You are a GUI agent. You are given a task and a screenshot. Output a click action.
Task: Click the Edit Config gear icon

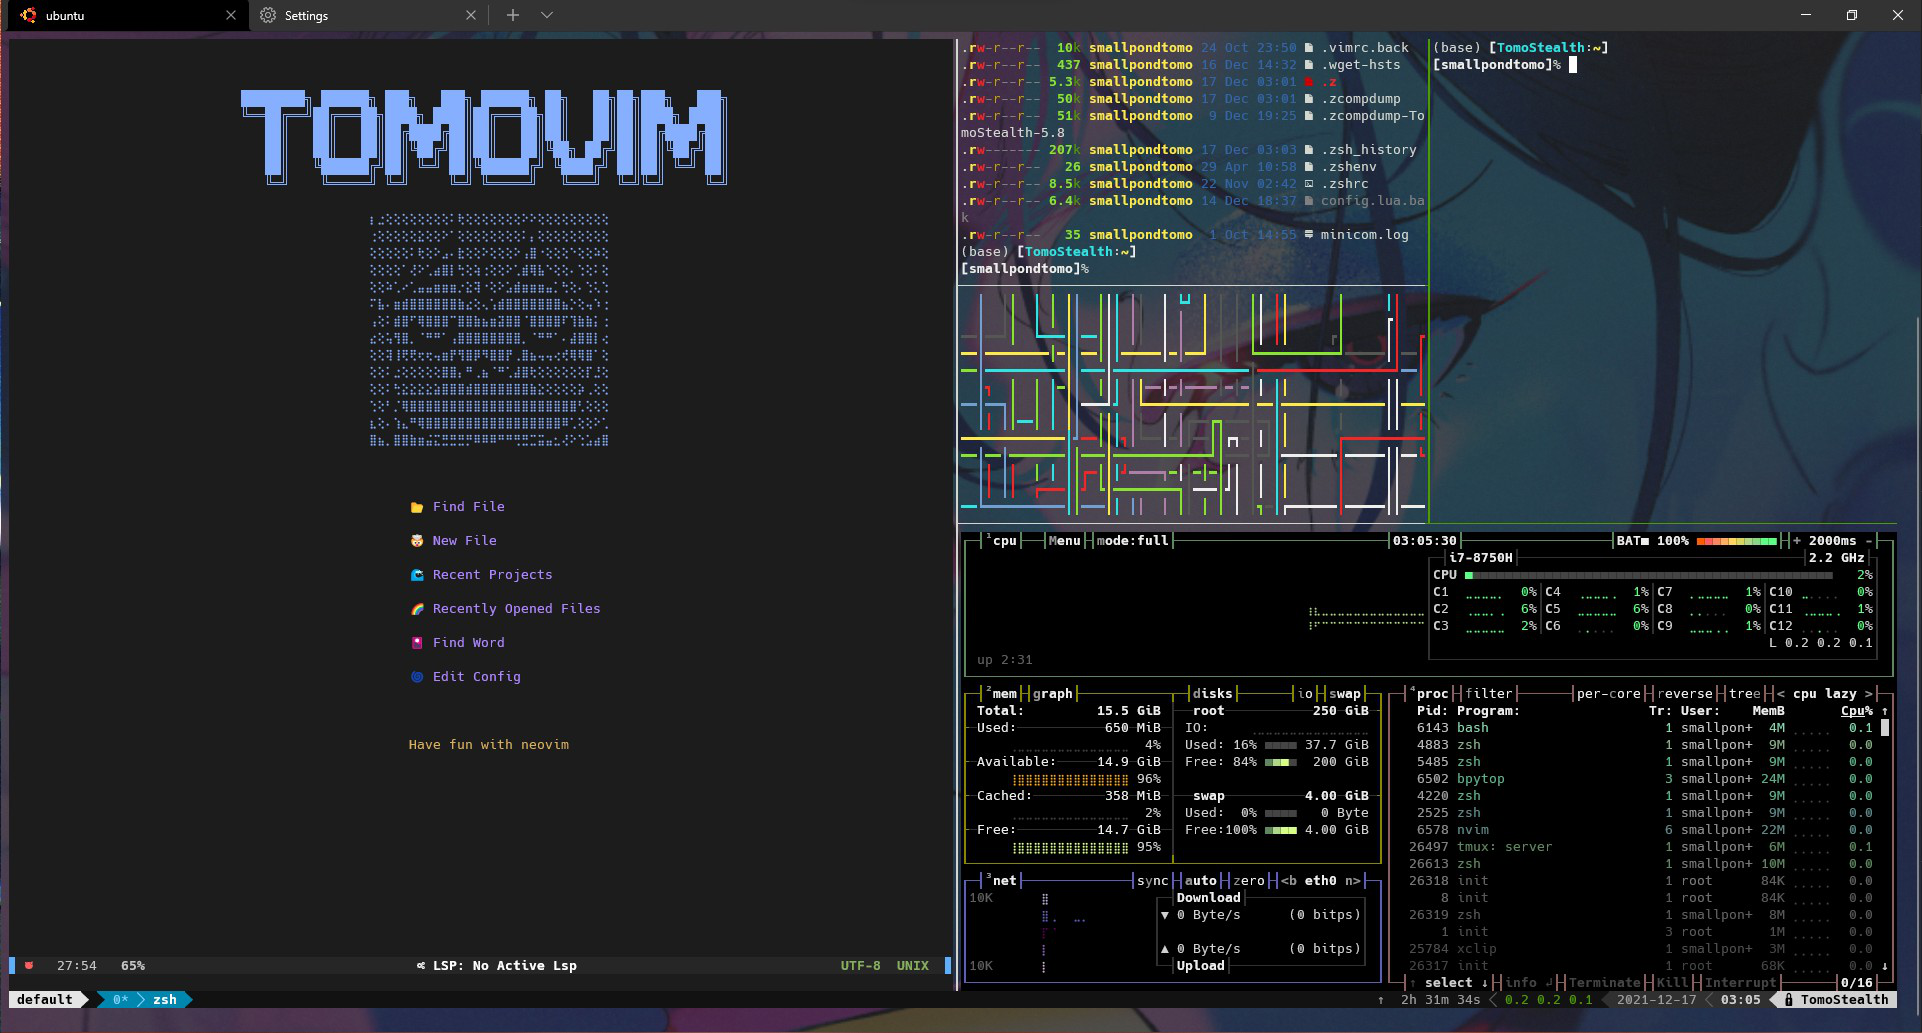417,677
